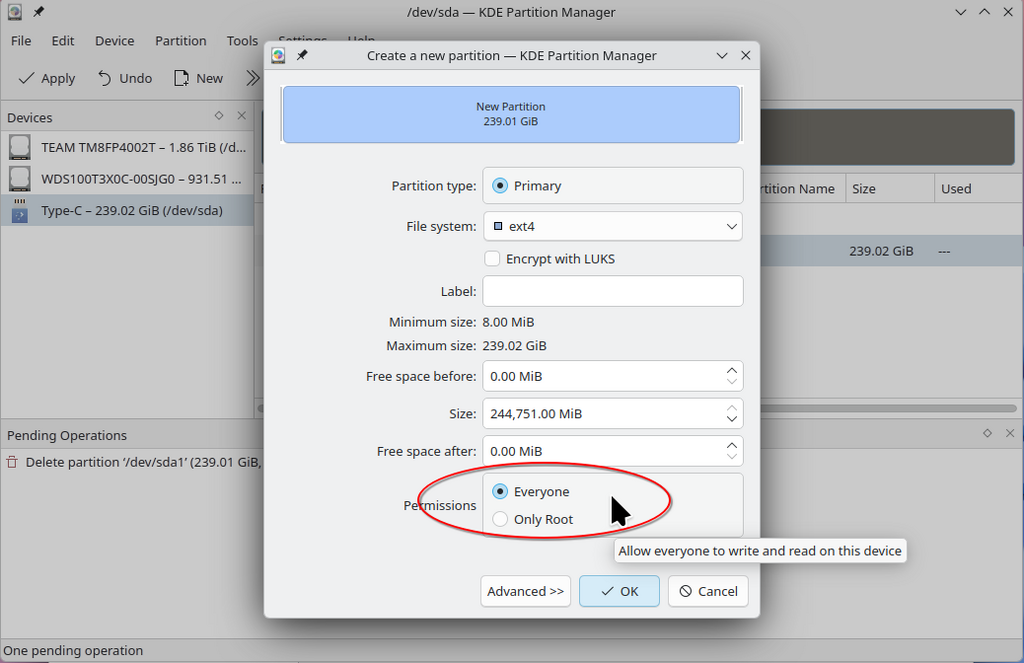Confirm with the OK button
1024x663 pixels.
click(x=619, y=591)
